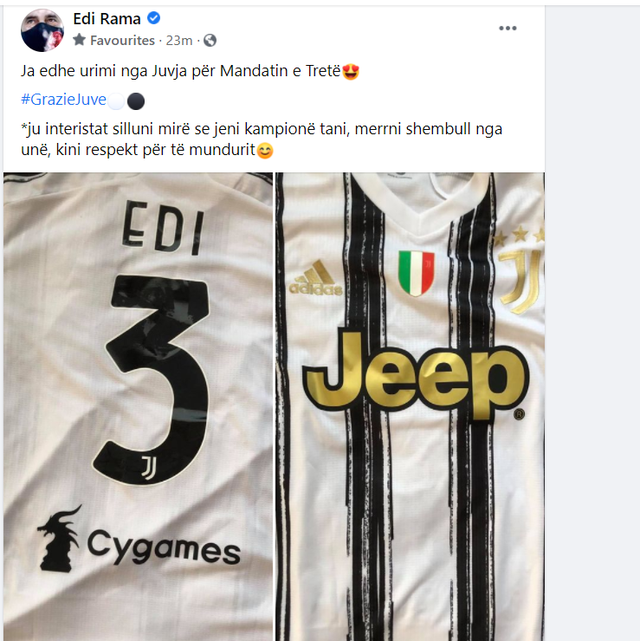This screenshot has height=641, width=640.
Task: Open the left jersey back photo
Action: pos(138,406)
